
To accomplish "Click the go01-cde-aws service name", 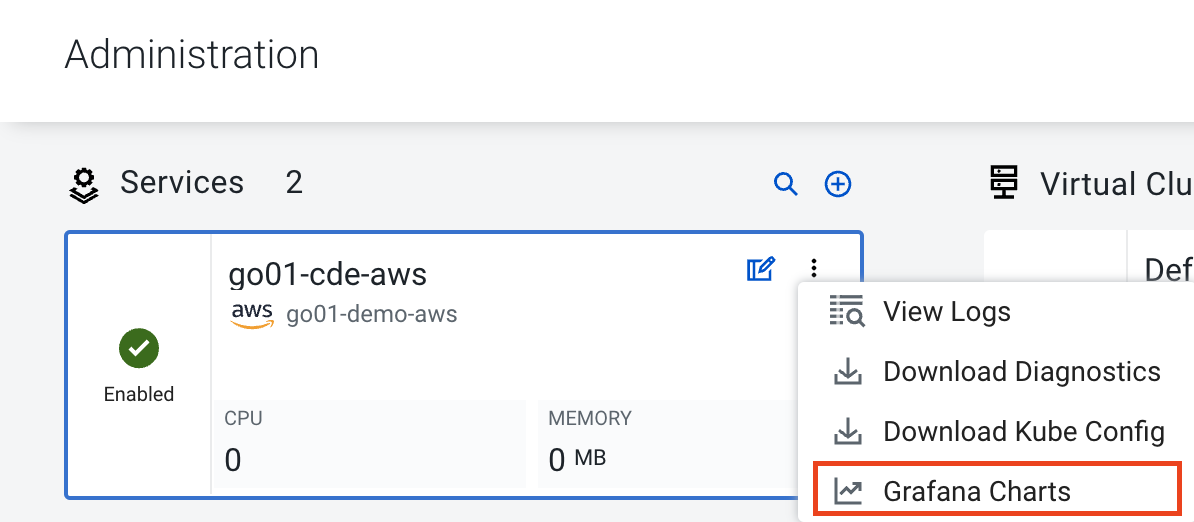I will [x=328, y=274].
